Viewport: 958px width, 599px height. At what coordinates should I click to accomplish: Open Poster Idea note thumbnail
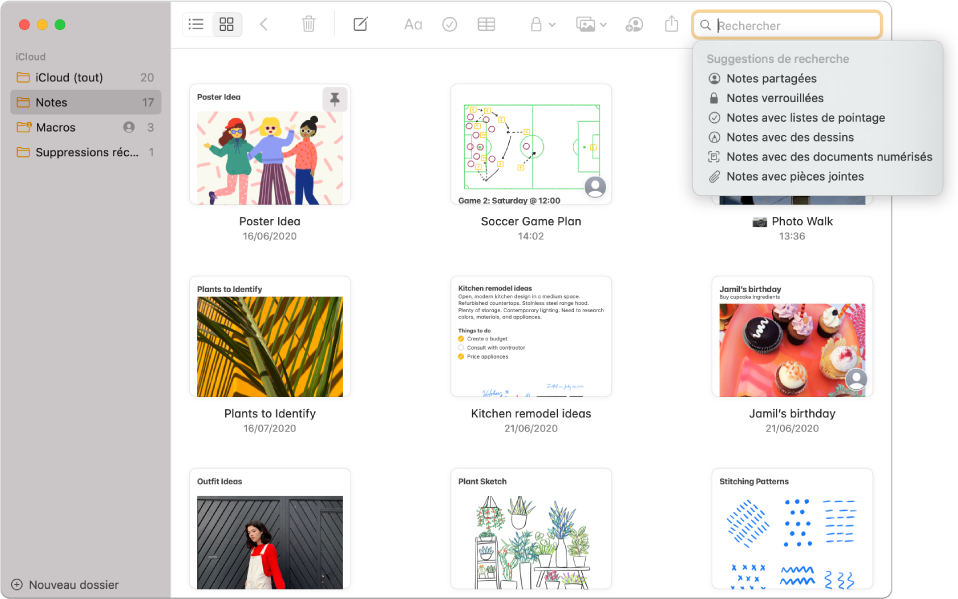[x=269, y=144]
